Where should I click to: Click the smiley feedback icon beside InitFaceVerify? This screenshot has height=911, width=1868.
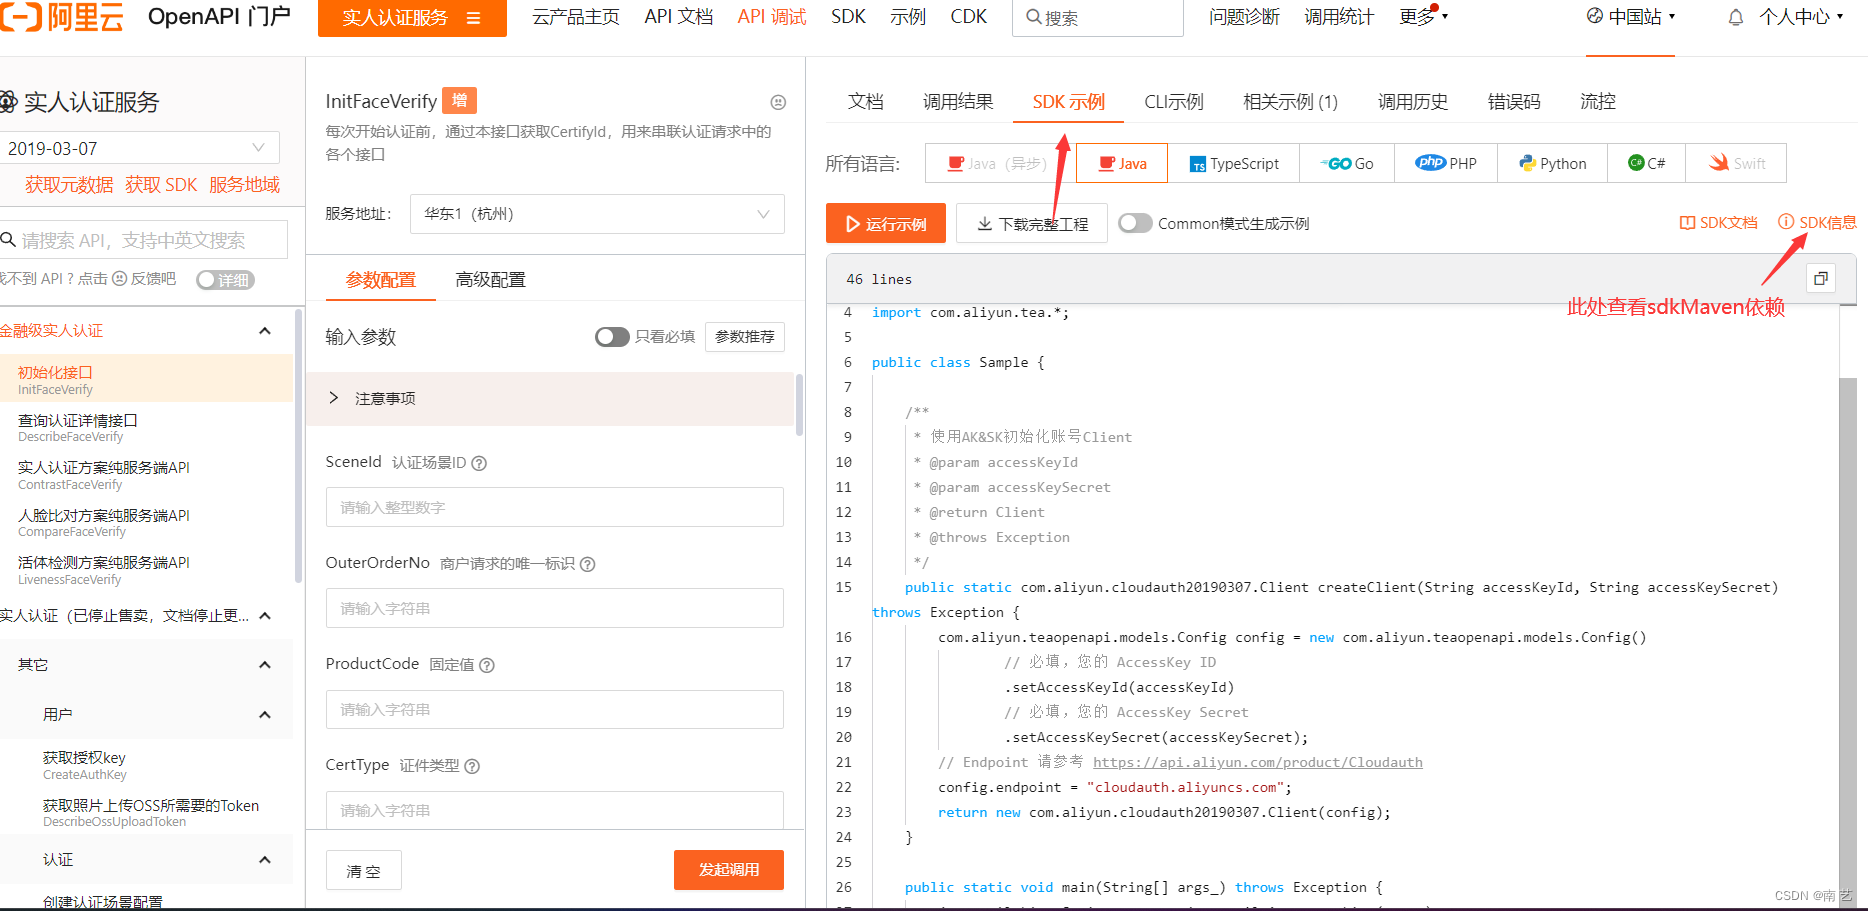tap(778, 102)
